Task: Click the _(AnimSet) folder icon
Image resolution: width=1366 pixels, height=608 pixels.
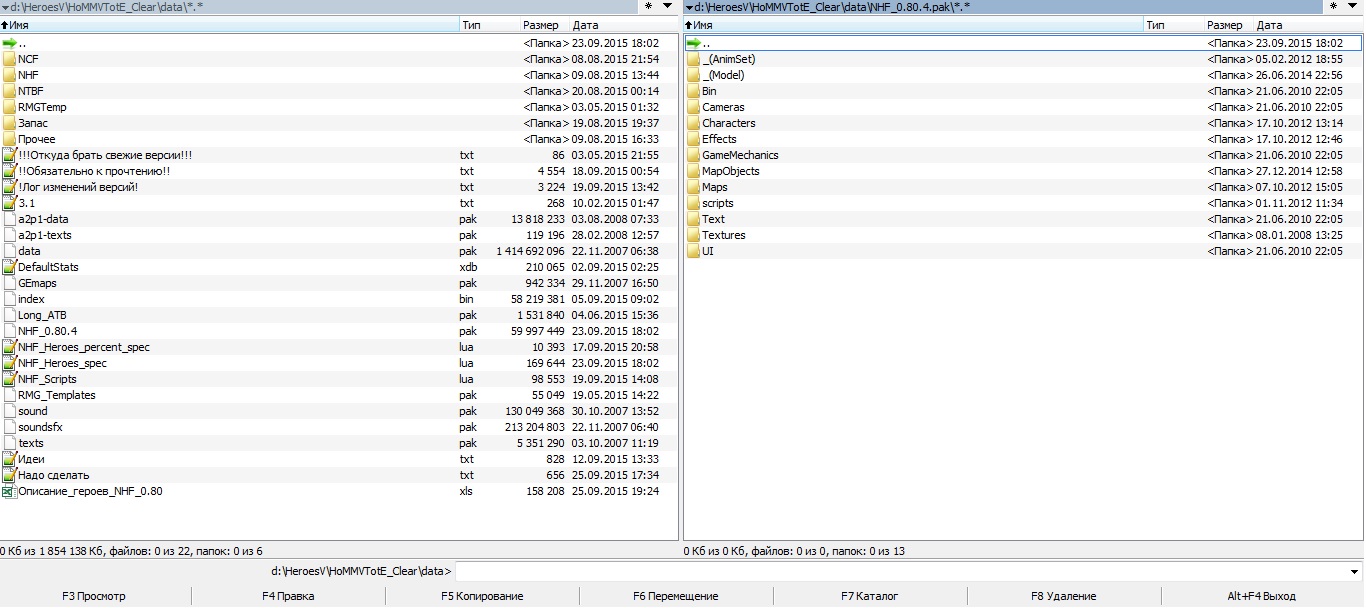Action: click(x=694, y=59)
